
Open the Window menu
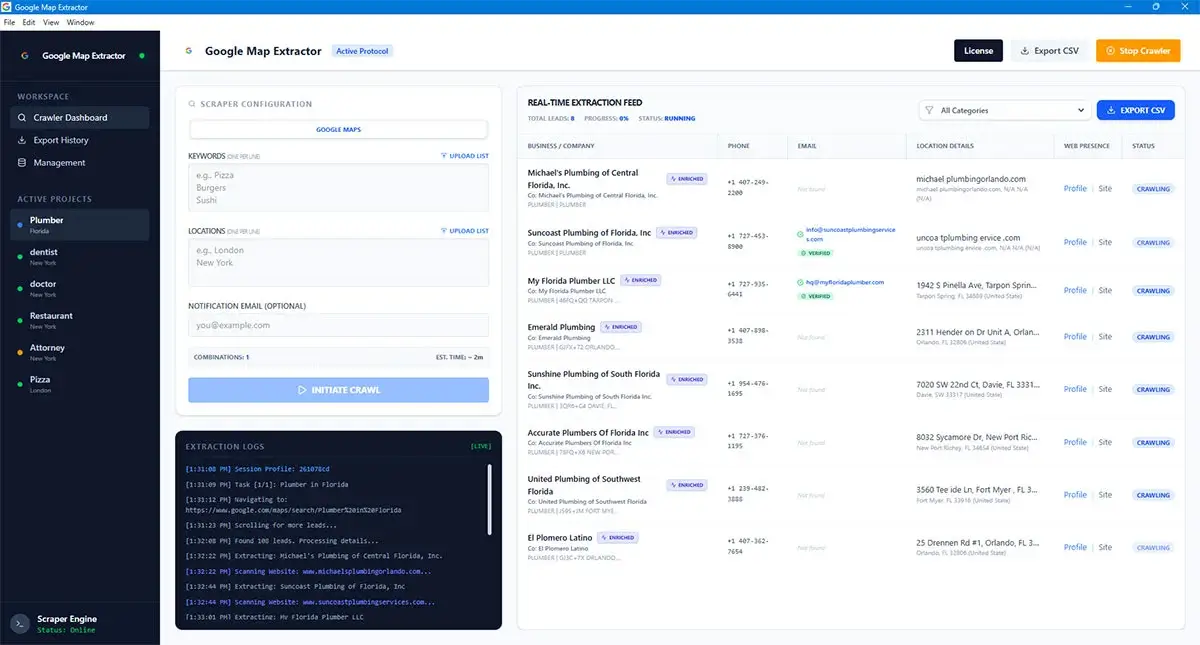point(81,22)
